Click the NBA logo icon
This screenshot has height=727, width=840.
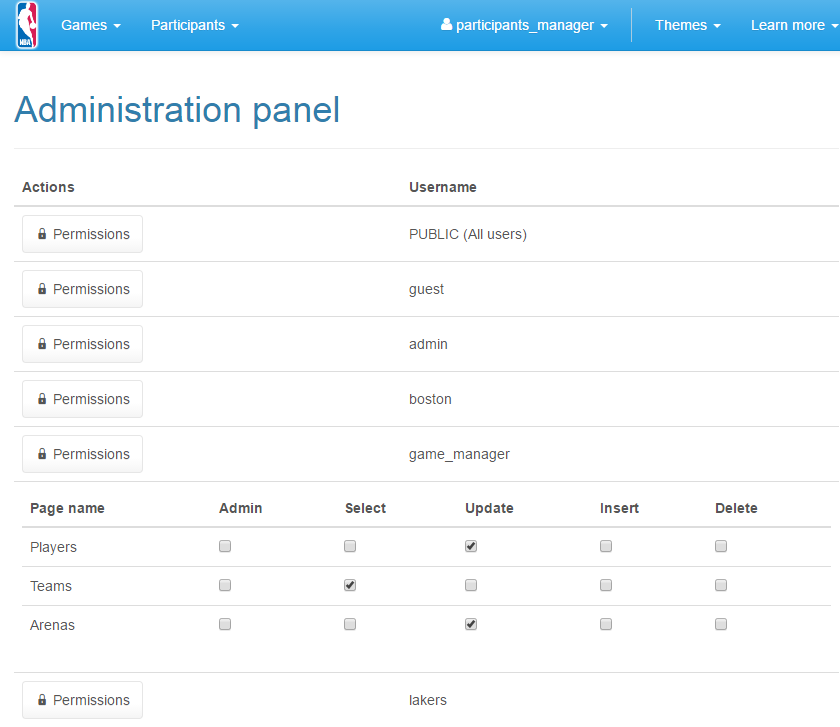(27, 25)
